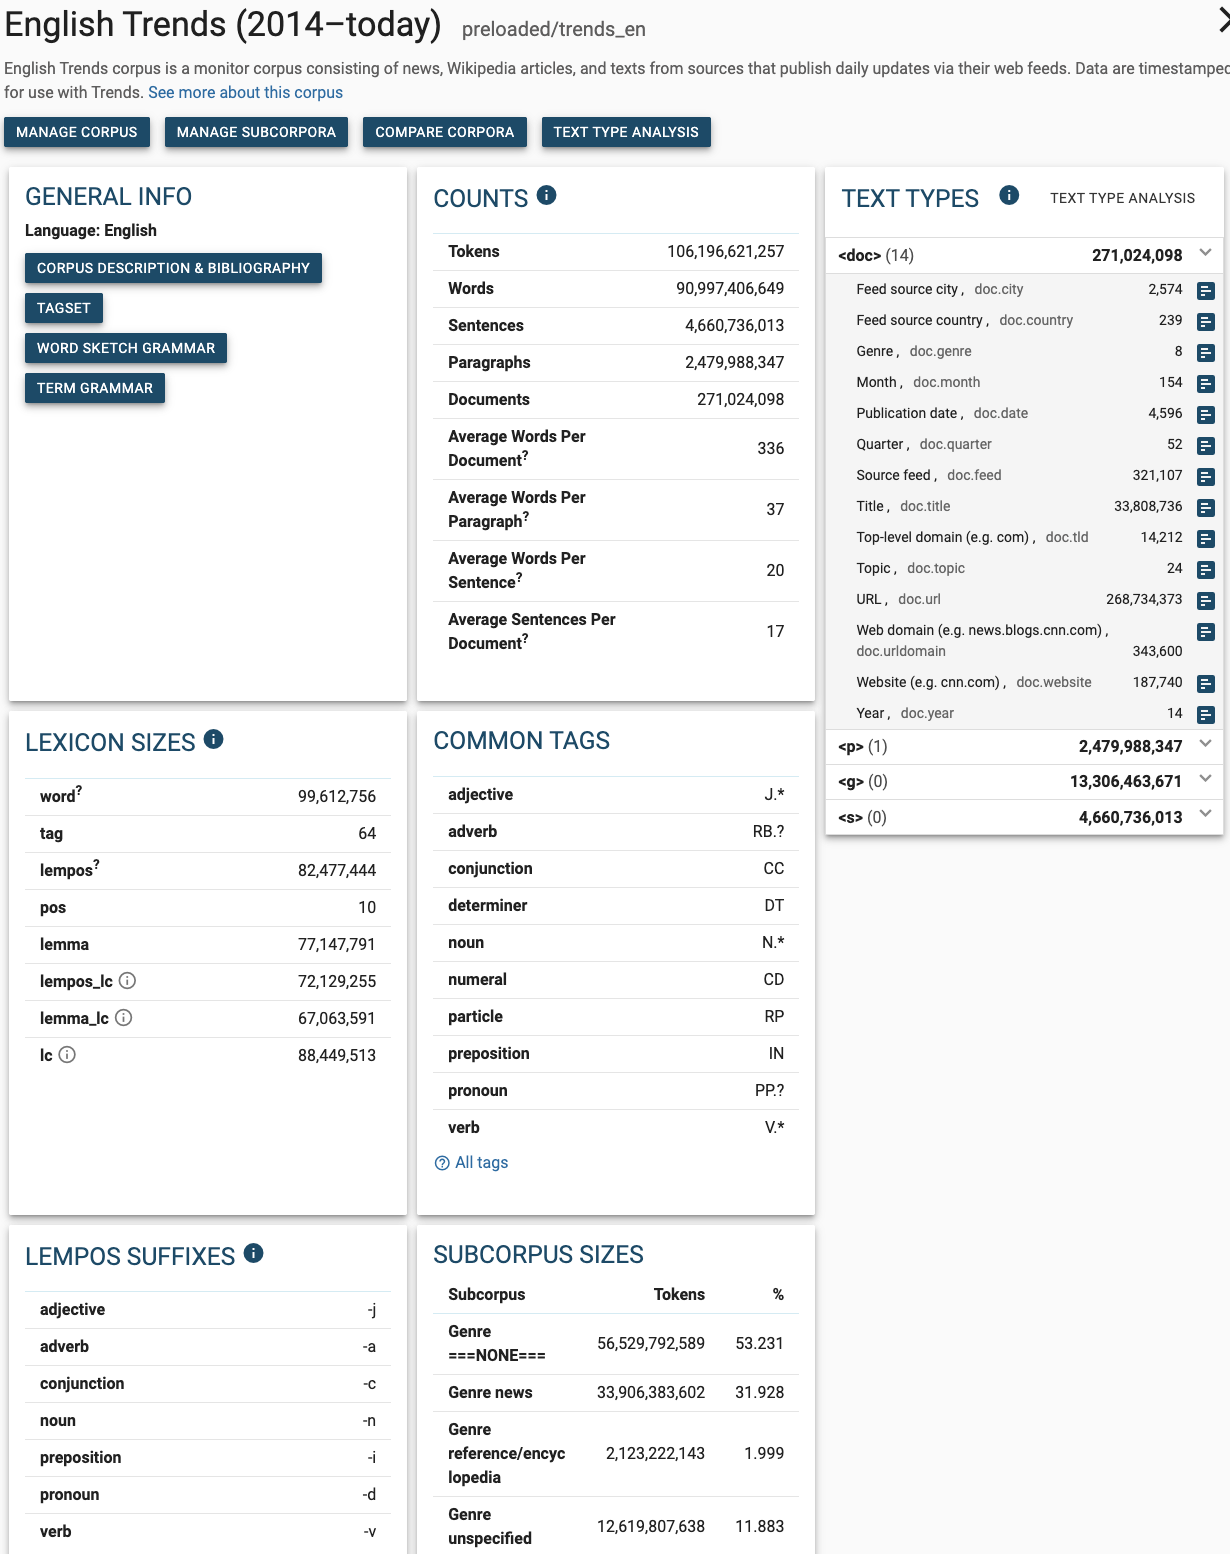Click the info icon beside lc

tap(67, 1055)
